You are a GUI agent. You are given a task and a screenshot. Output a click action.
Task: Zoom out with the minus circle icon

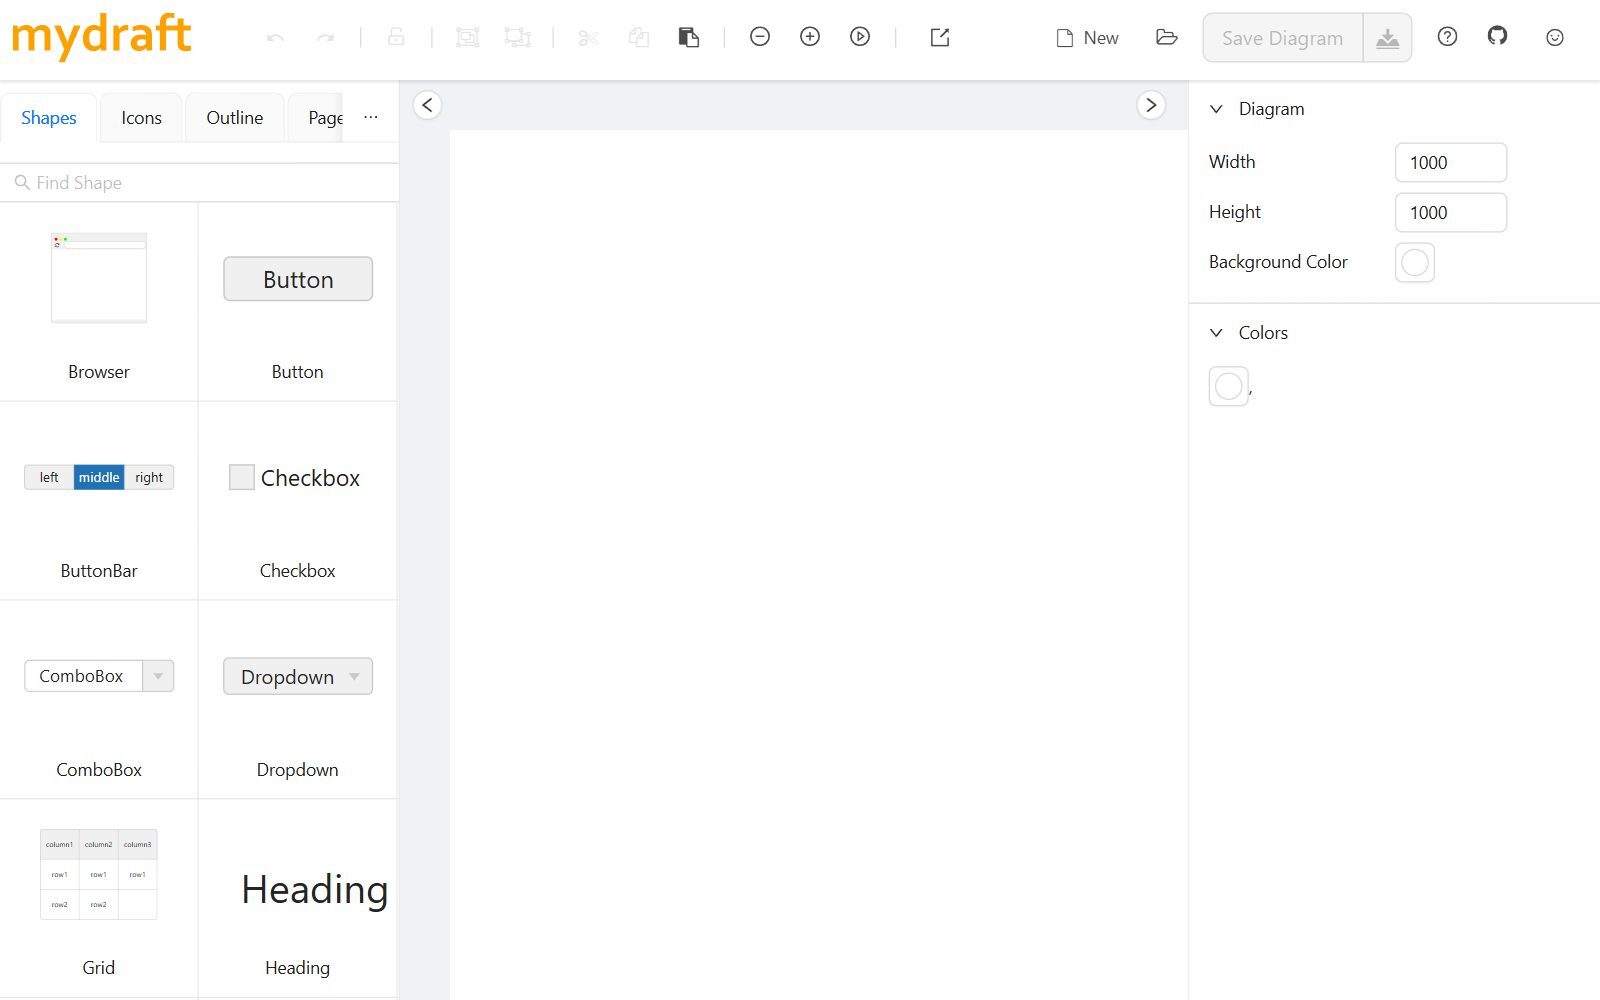tap(760, 37)
